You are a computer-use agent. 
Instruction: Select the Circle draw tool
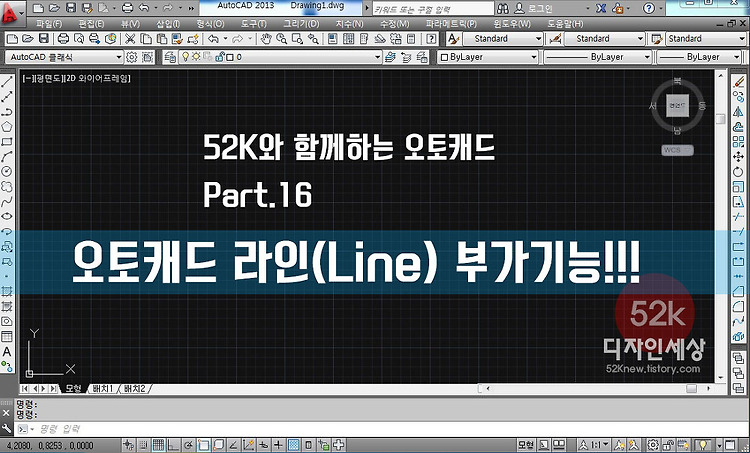[7, 171]
